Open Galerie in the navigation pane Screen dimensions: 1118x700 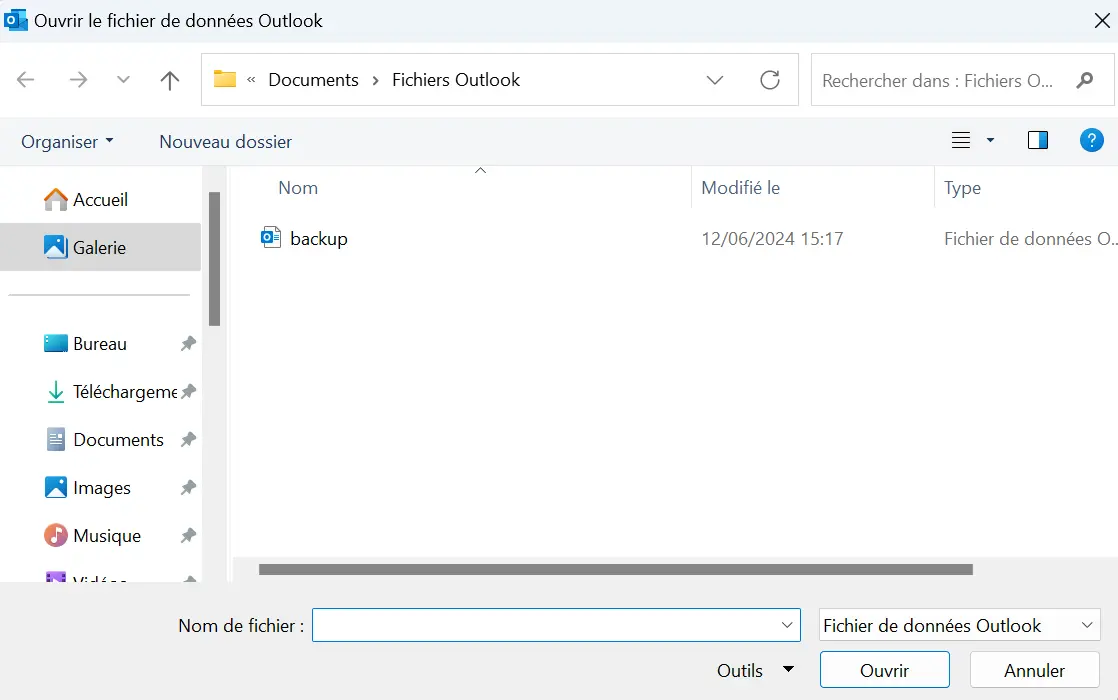click(x=101, y=247)
